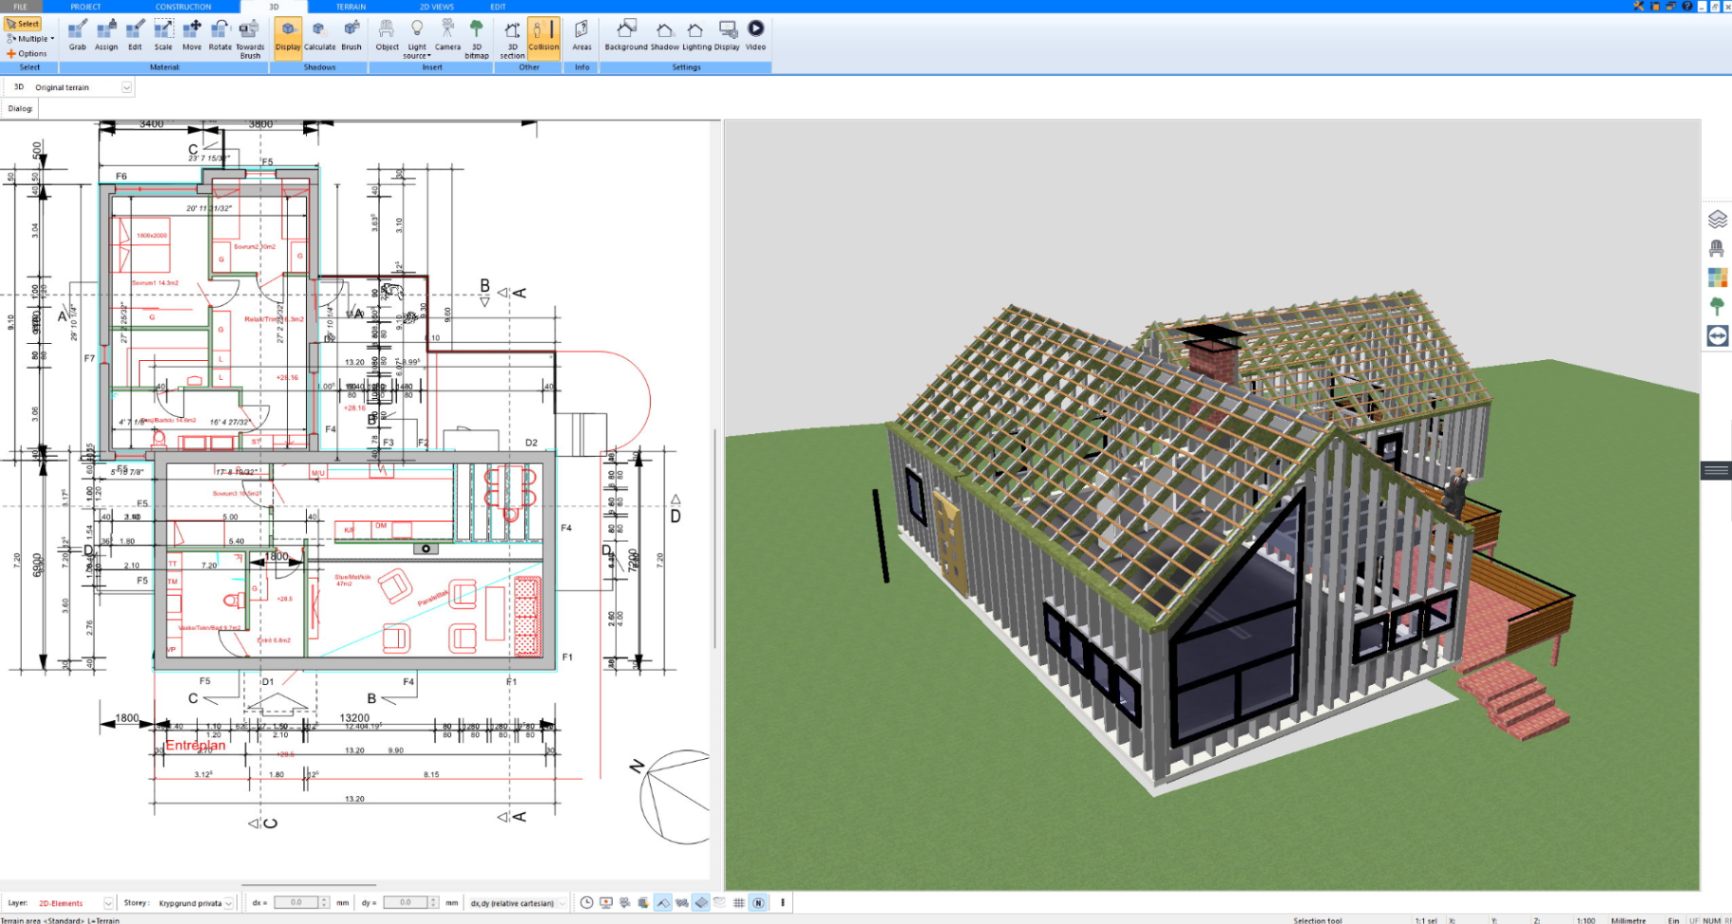Click the dy input field
This screenshot has height=924, width=1732.
[405, 903]
